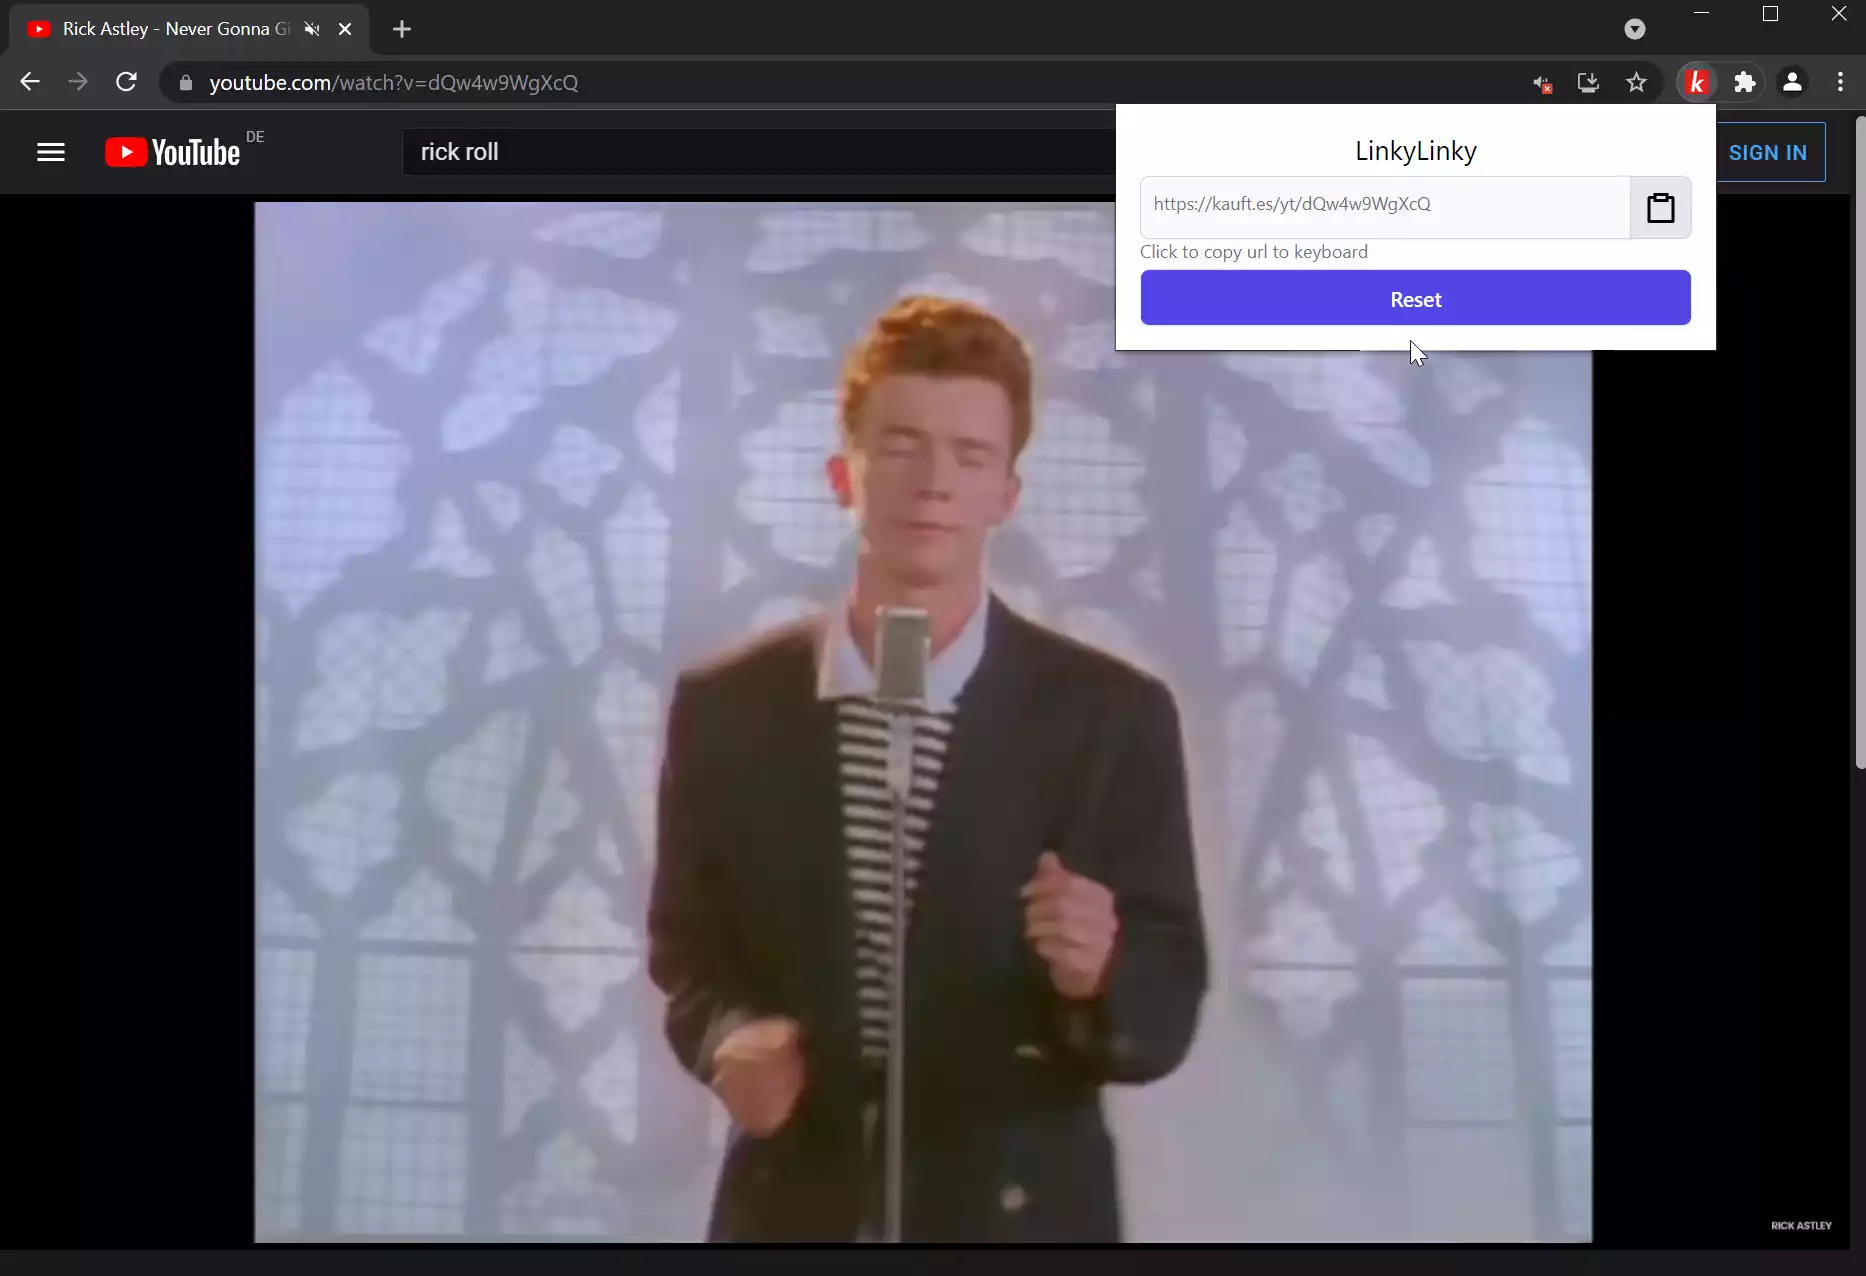Go back to previous page
Screen dimensions: 1866x1276
[x=30, y=83]
